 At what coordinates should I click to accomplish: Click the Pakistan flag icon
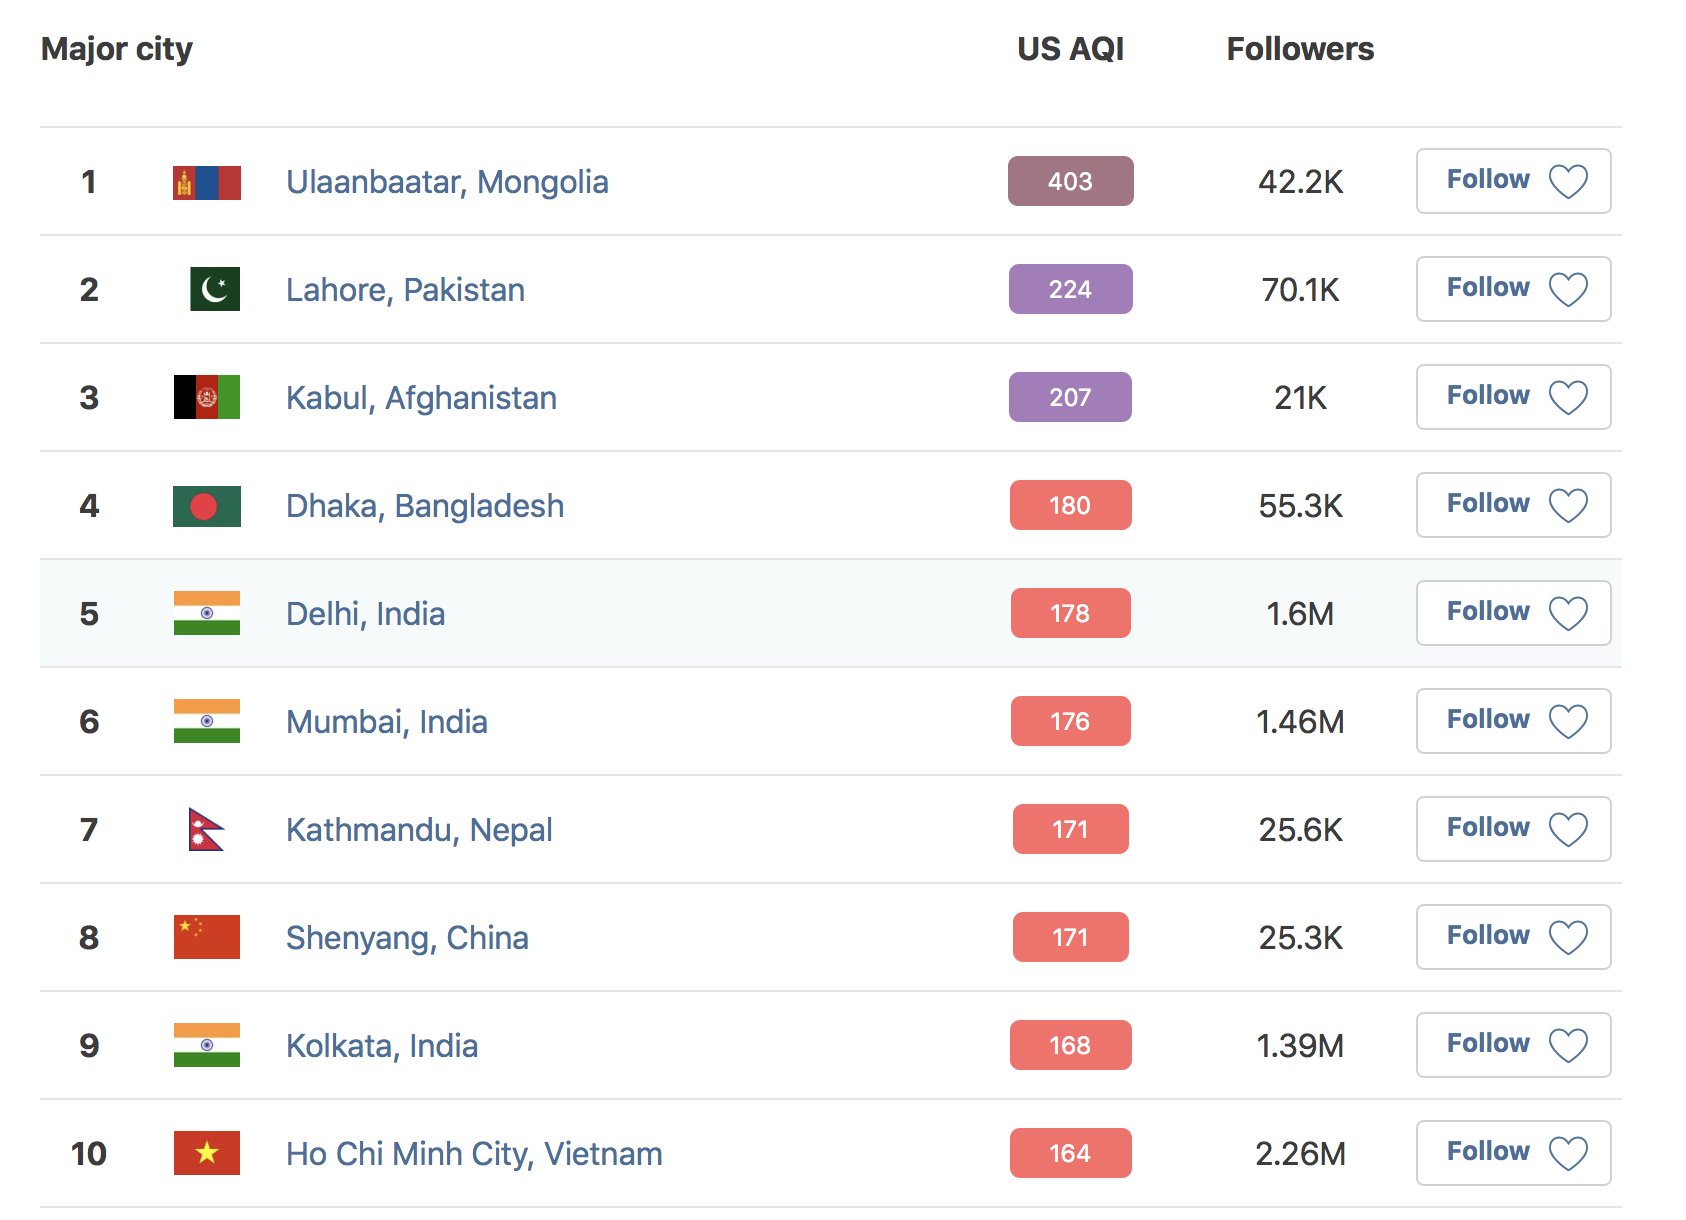[x=214, y=289]
